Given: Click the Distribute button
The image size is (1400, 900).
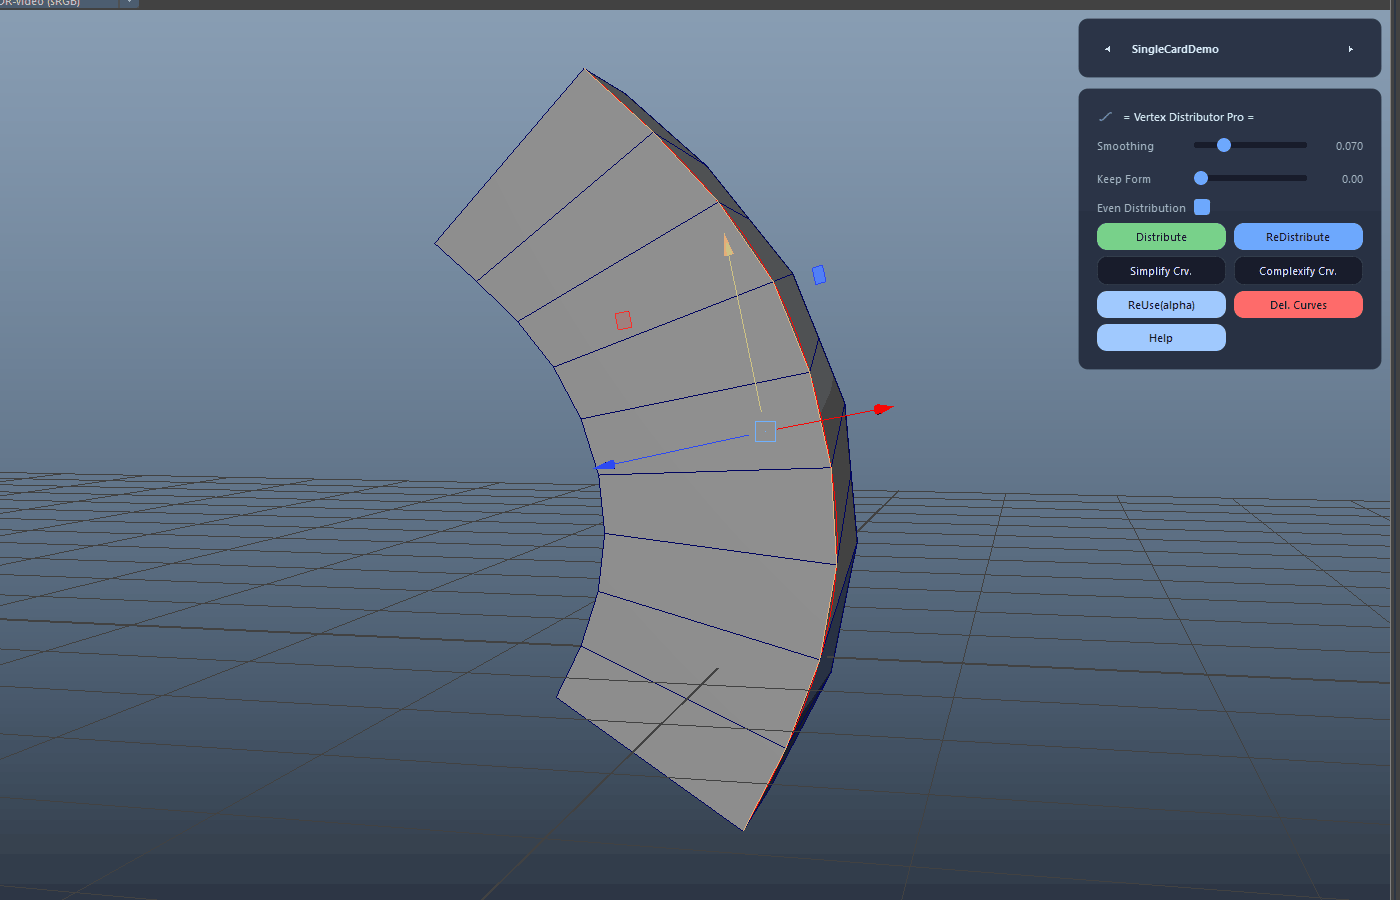Looking at the screenshot, I should (1161, 237).
